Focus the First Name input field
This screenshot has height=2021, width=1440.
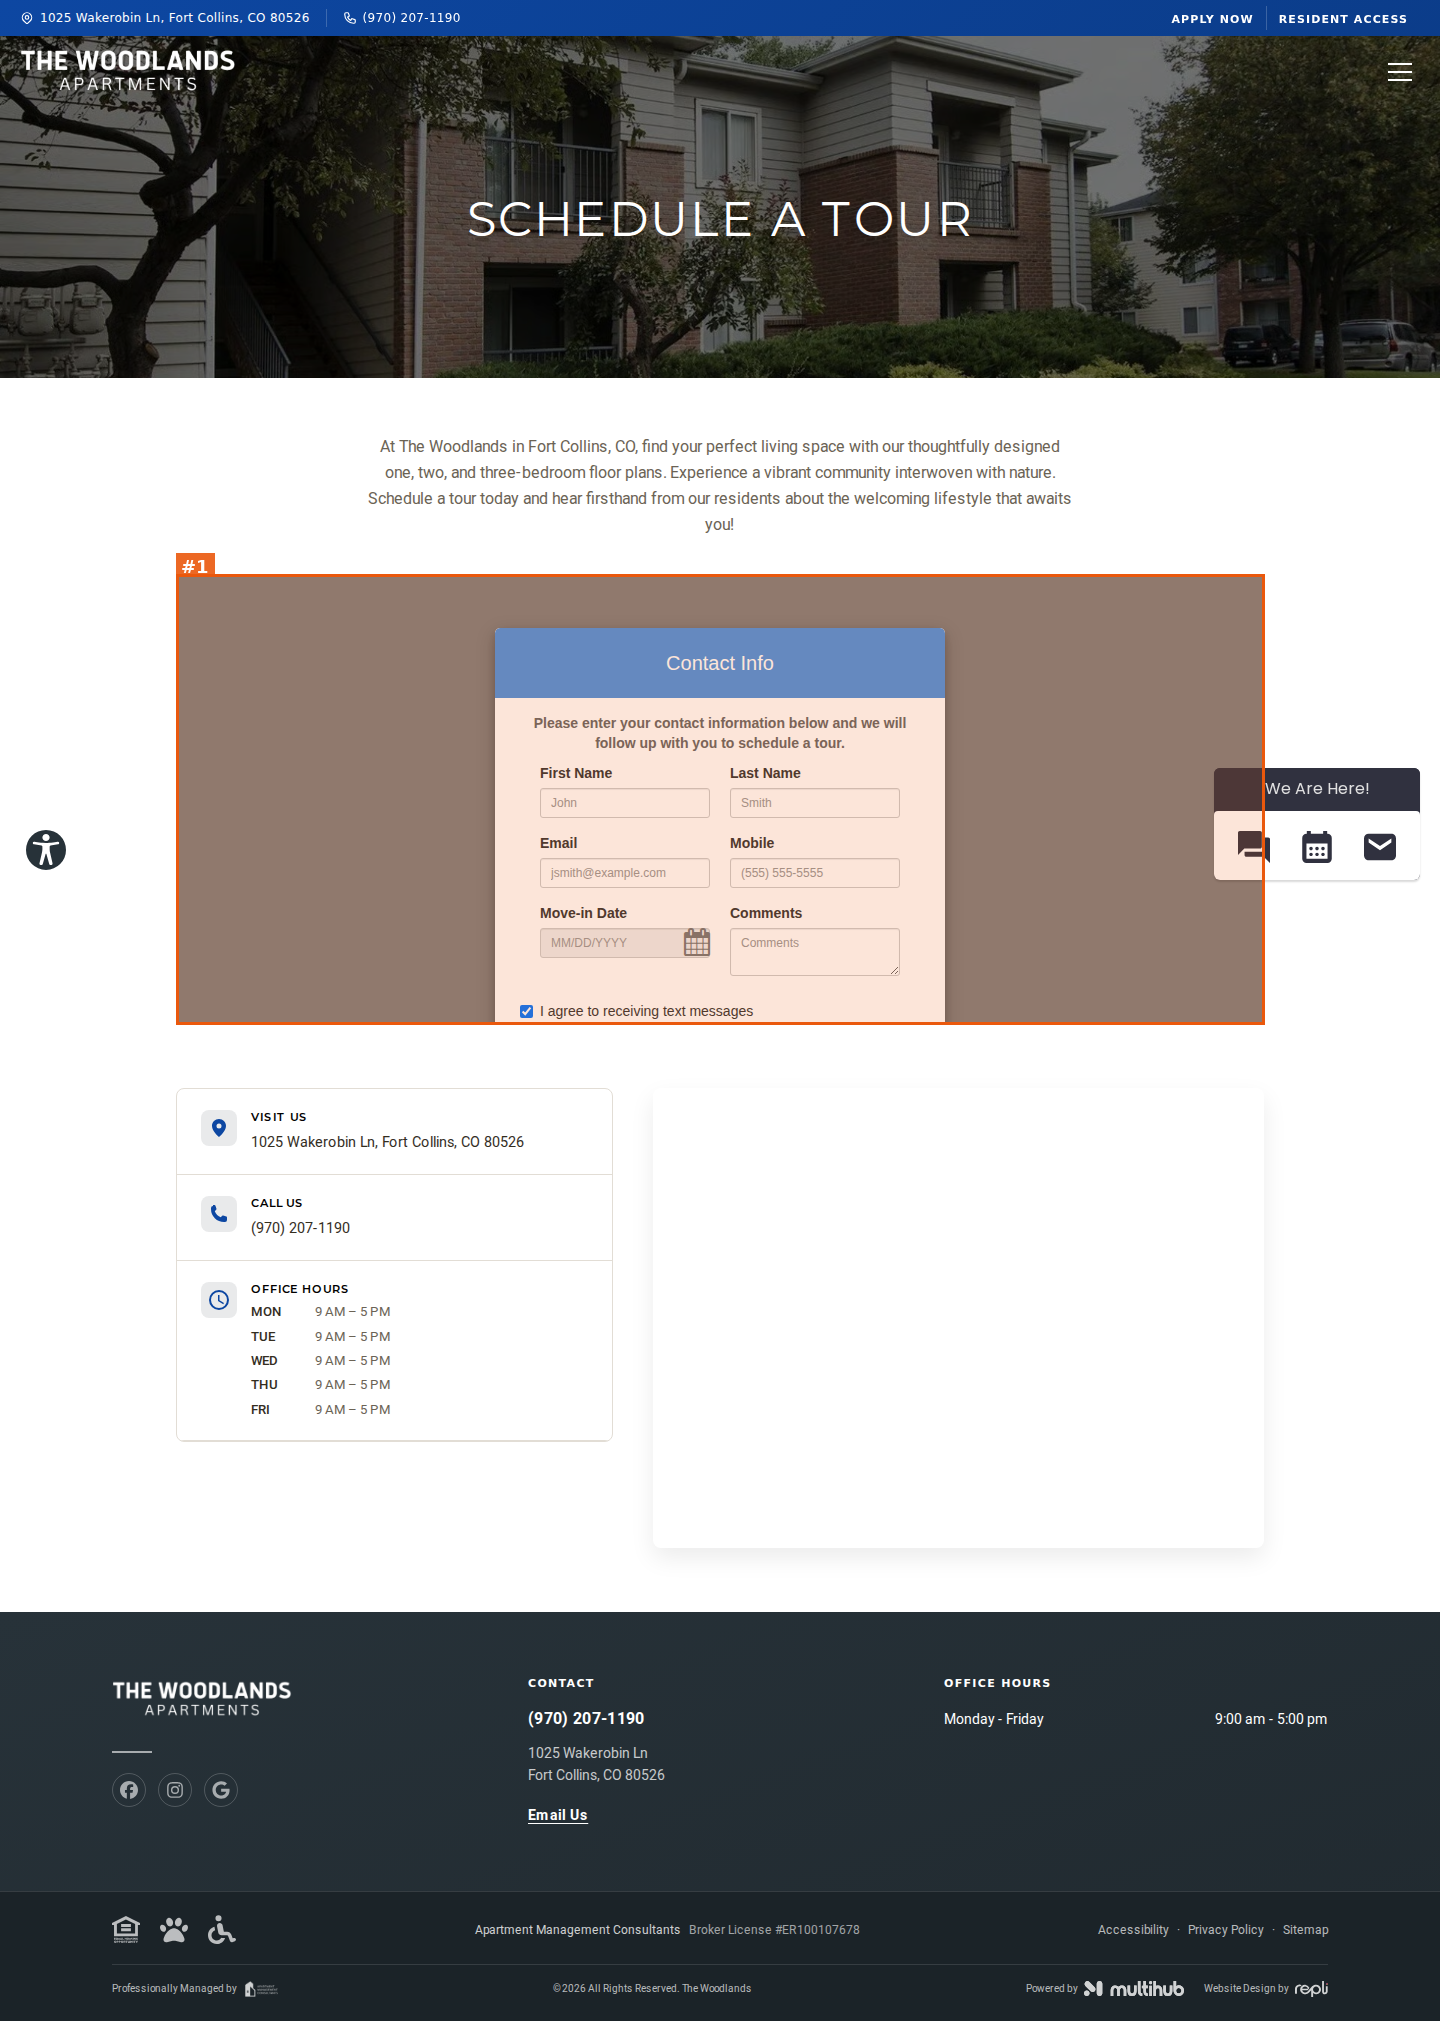coord(625,803)
